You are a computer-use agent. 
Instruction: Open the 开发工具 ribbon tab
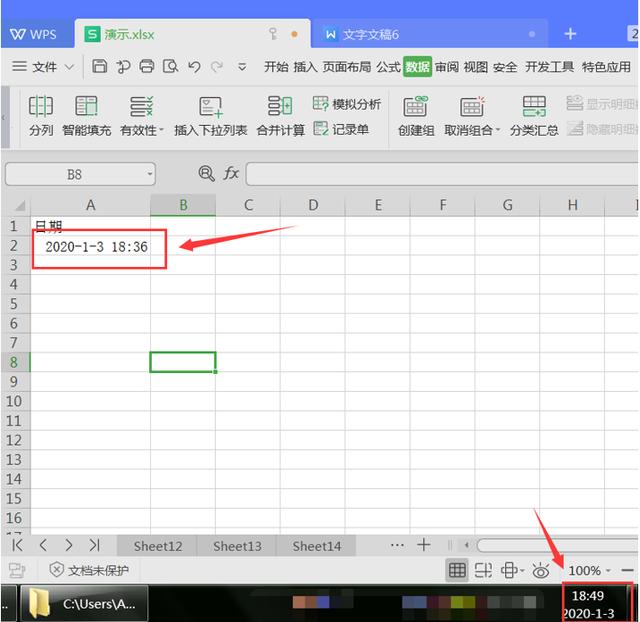click(549, 67)
